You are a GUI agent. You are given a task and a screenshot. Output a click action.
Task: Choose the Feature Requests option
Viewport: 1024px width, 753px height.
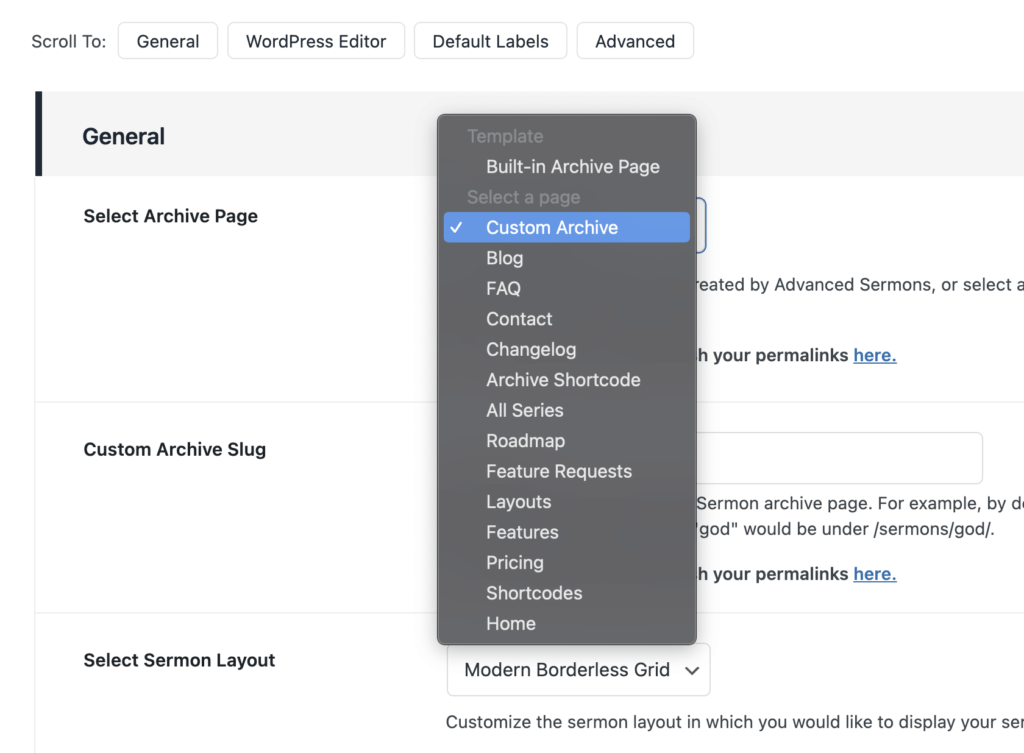coord(559,472)
